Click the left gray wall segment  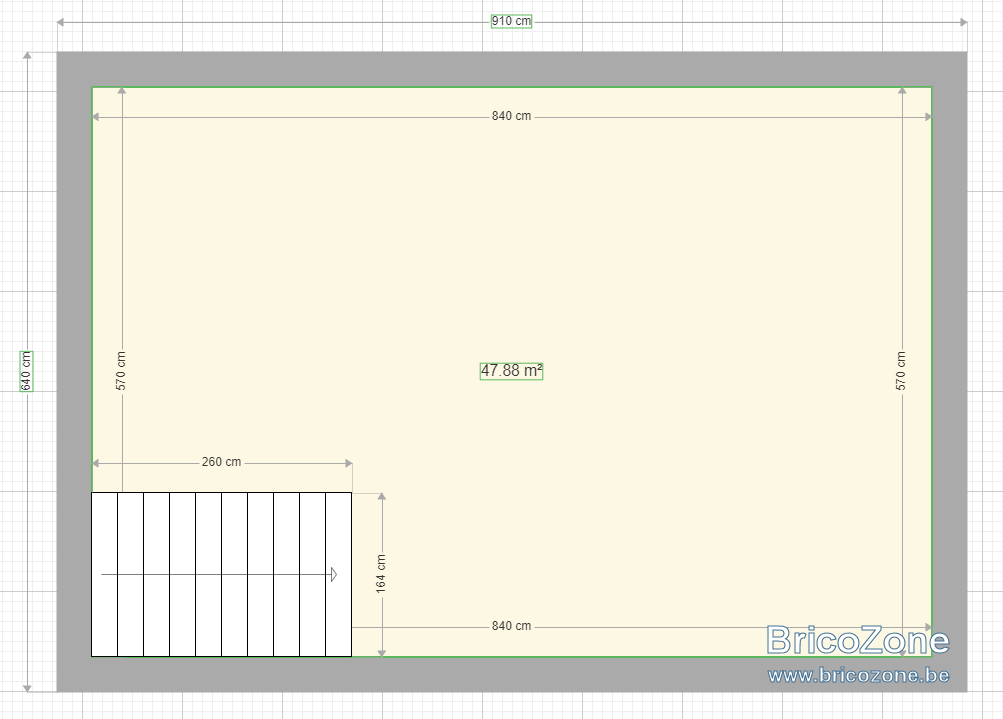click(x=74, y=372)
